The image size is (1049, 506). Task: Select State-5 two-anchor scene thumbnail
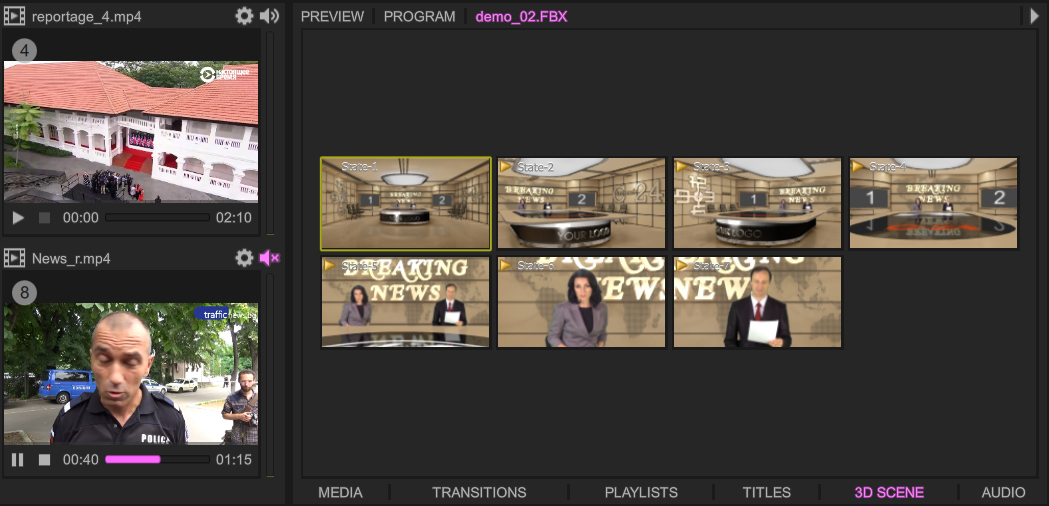click(405, 302)
